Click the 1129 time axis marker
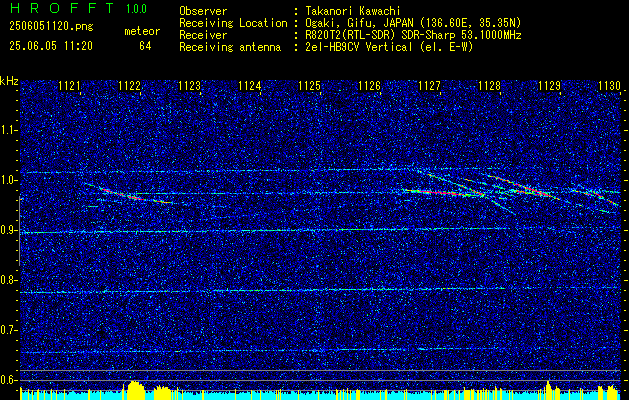629x400 pixels. click(x=549, y=86)
